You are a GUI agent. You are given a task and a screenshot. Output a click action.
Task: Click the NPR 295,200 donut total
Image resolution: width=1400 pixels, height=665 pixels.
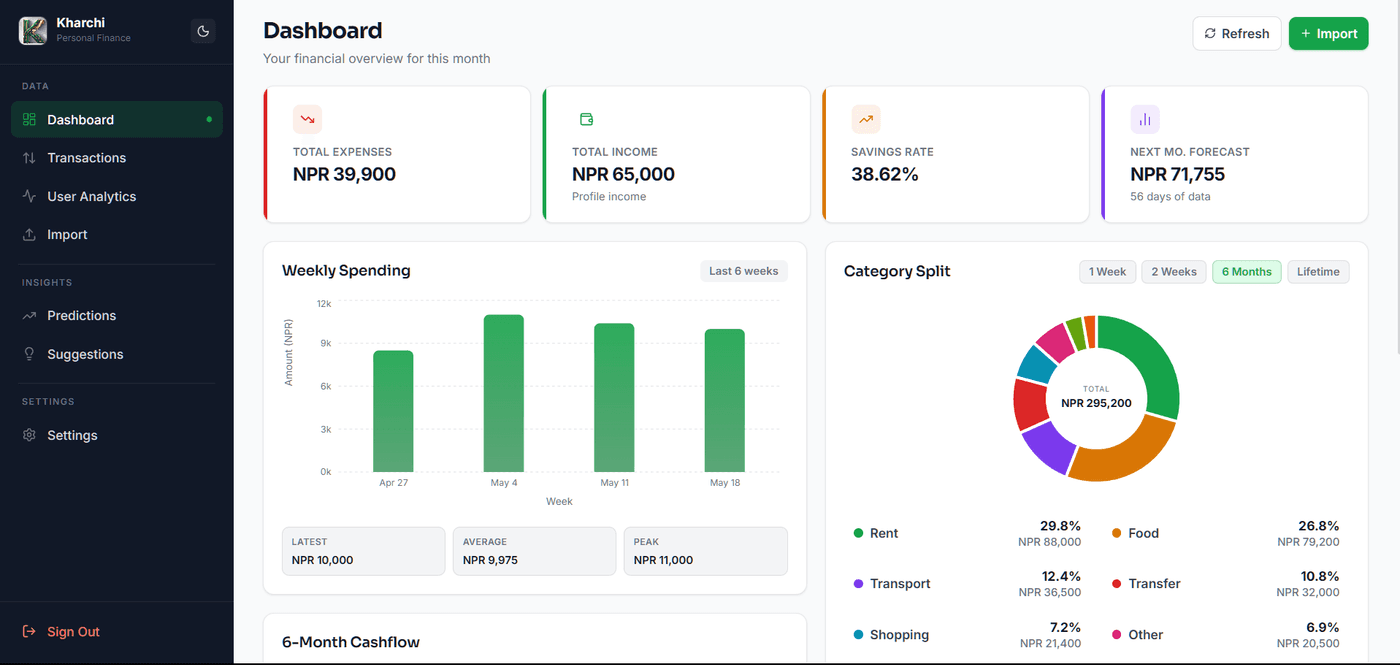[x=1096, y=403]
